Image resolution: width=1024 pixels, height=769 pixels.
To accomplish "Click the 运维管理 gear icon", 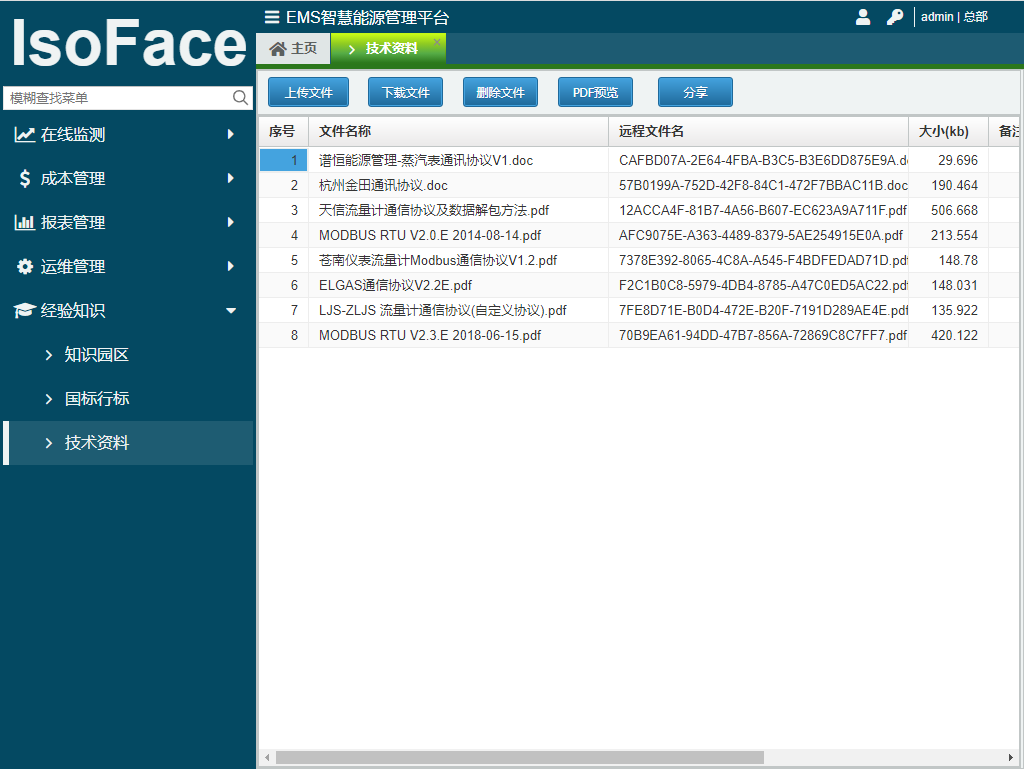I will 25,266.
